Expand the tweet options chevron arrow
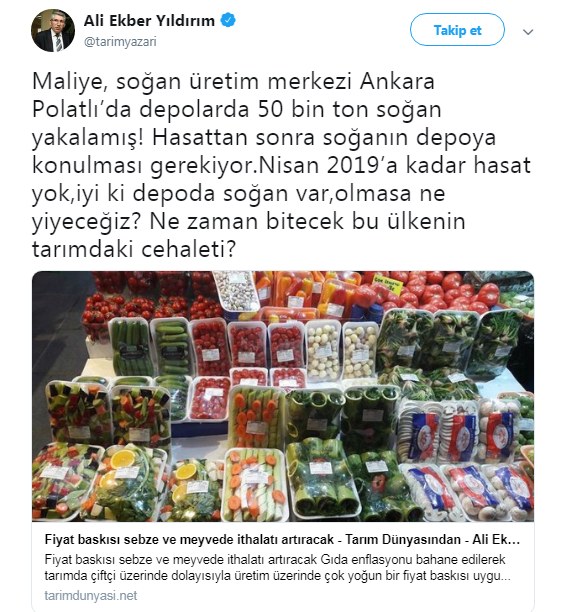 [528, 32]
